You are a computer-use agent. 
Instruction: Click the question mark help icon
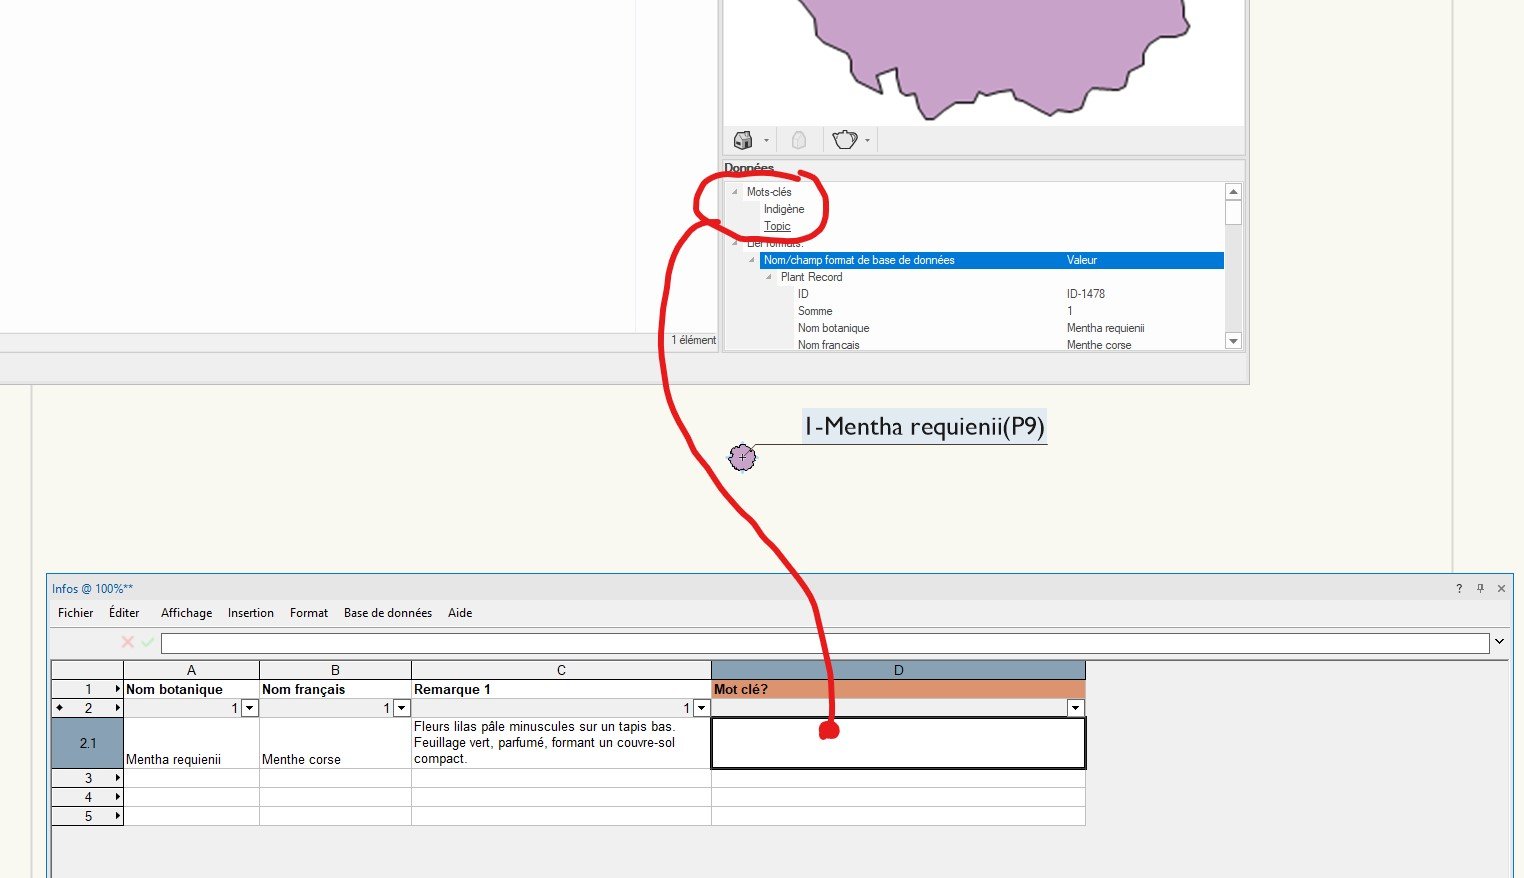coord(1459,589)
